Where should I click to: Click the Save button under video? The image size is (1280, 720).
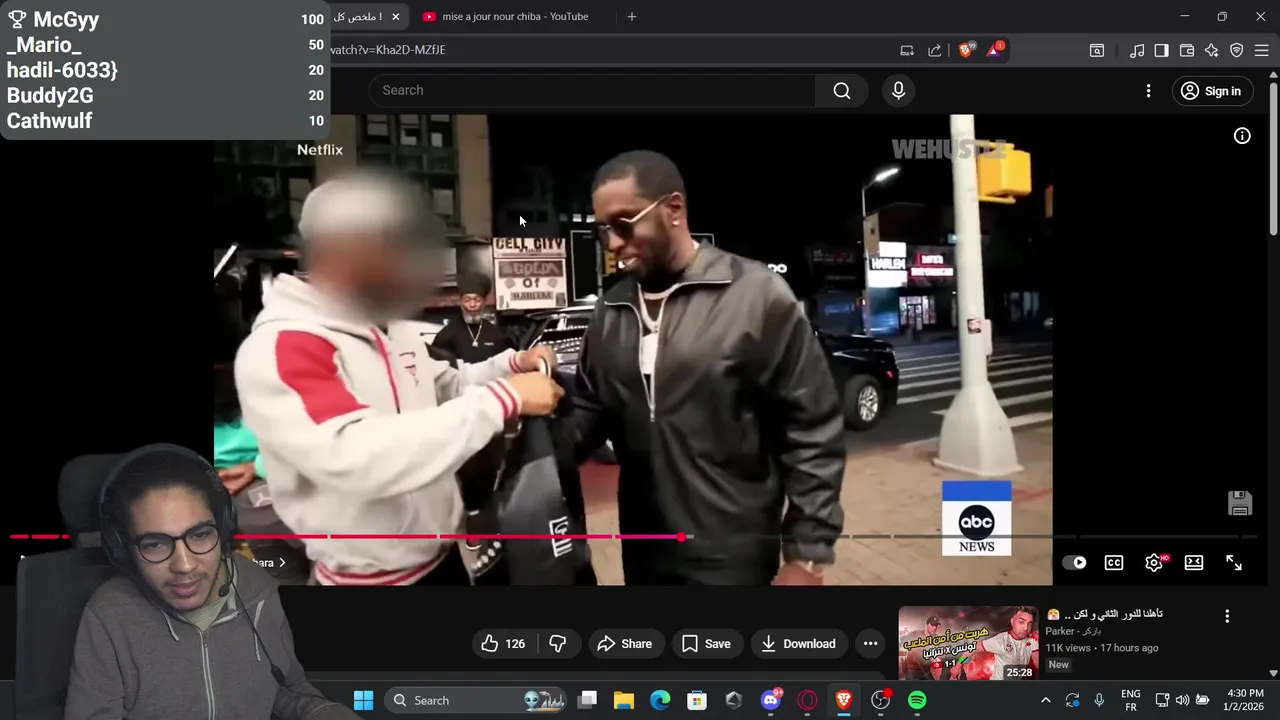point(706,644)
